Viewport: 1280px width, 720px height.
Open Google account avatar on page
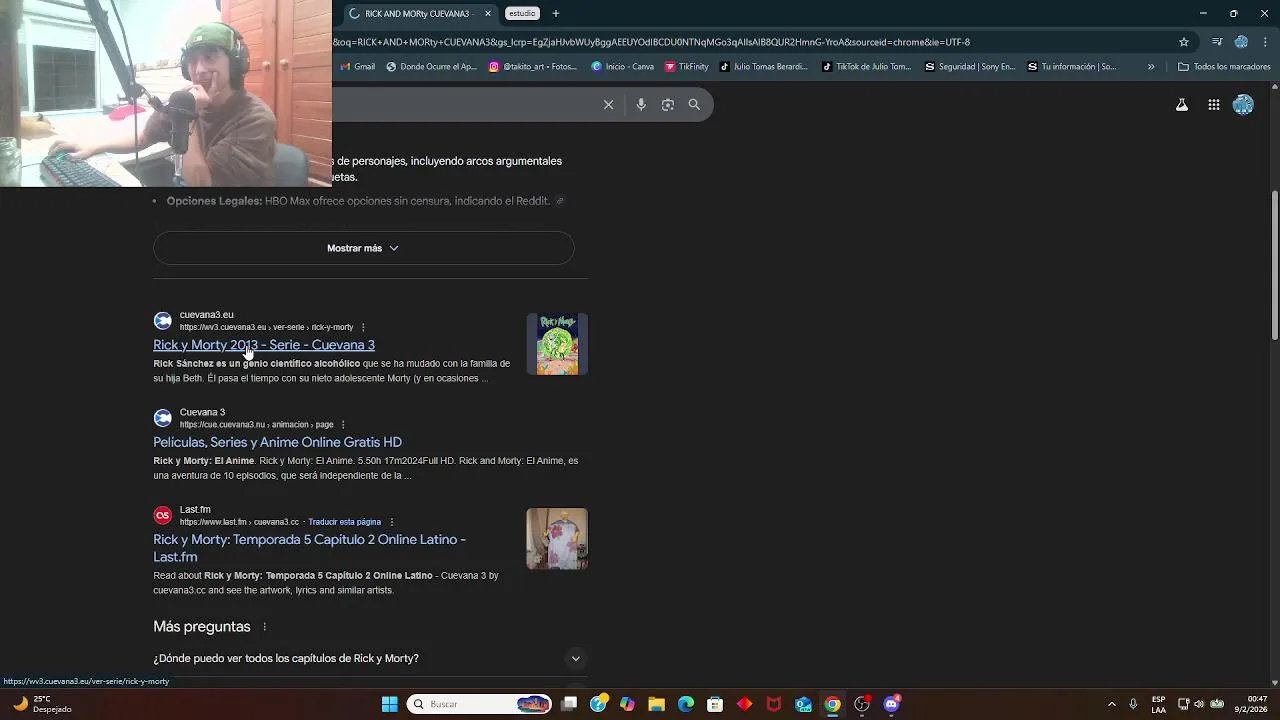click(1243, 105)
